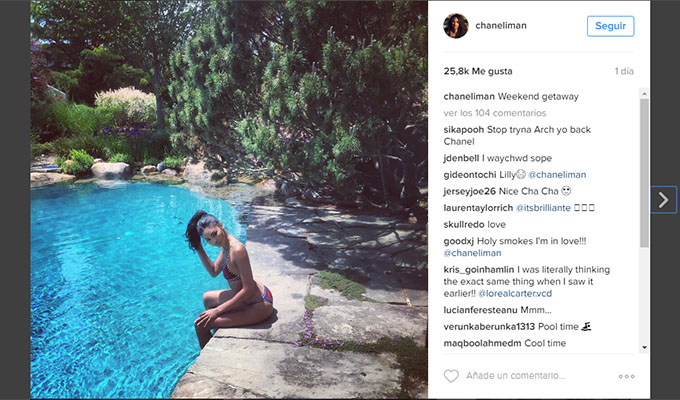Open chaneliman profile avatar picture
Image resolution: width=680 pixels, height=400 pixels.
[455, 26]
